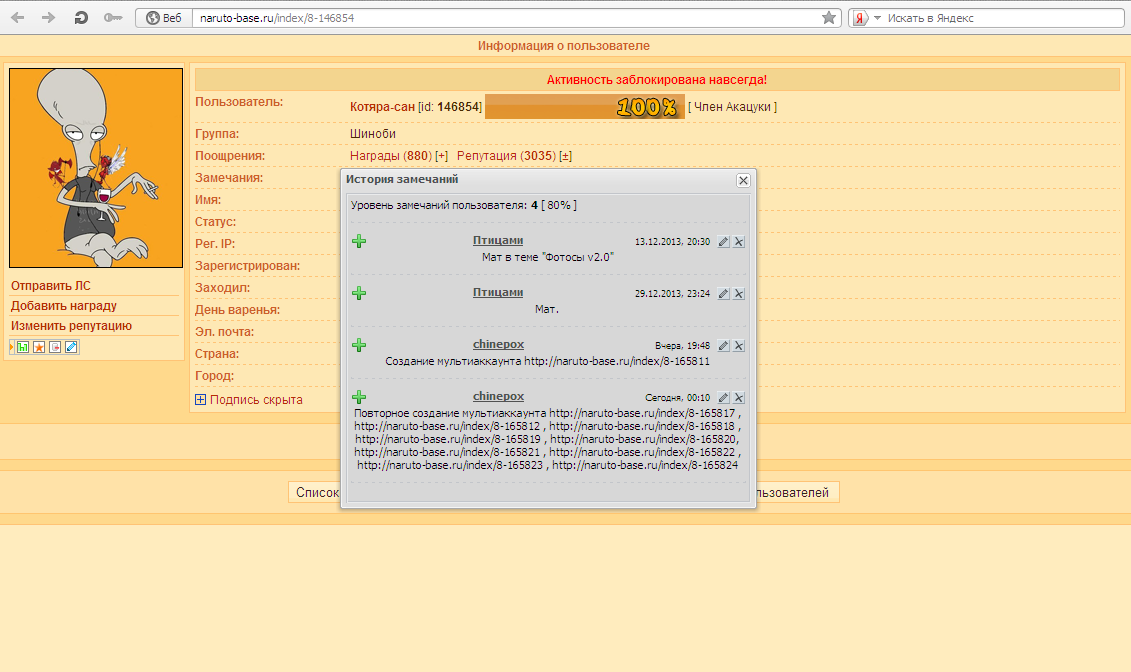Delete the 29.12.2013 warning with X icon

point(739,293)
